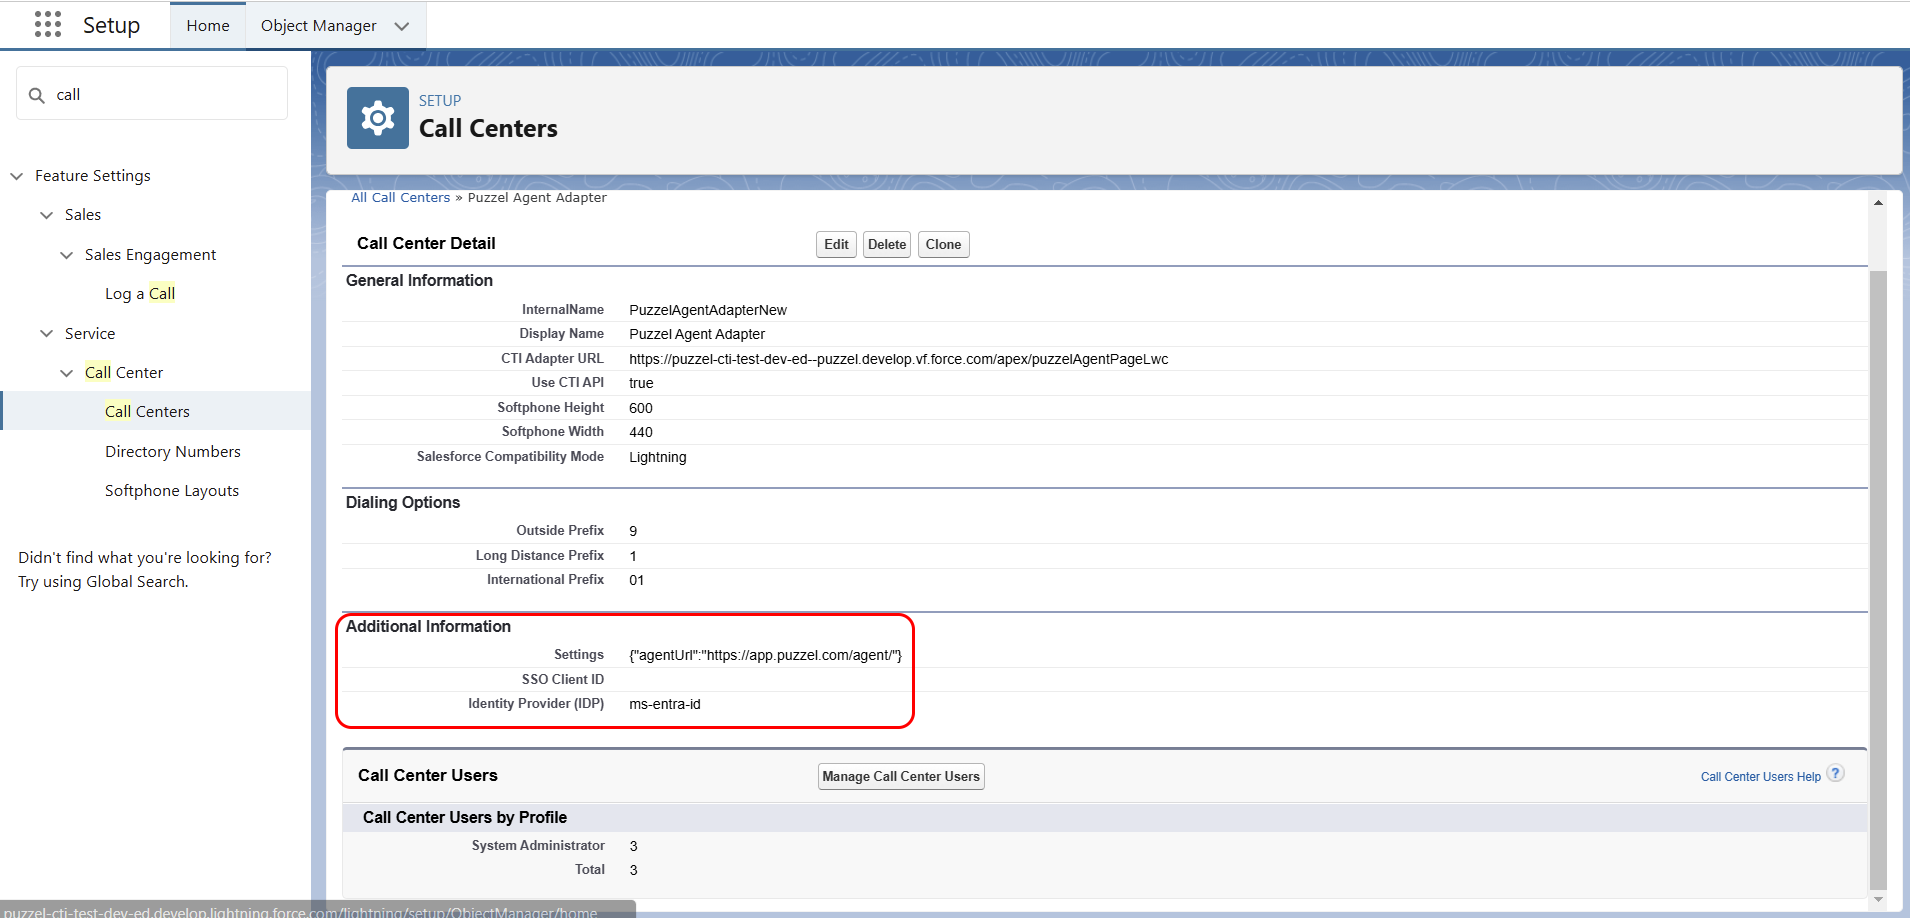Collapse the Sales tree section
The width and height of the screenshot is (1910, 918).
click(x=46, y=214)
